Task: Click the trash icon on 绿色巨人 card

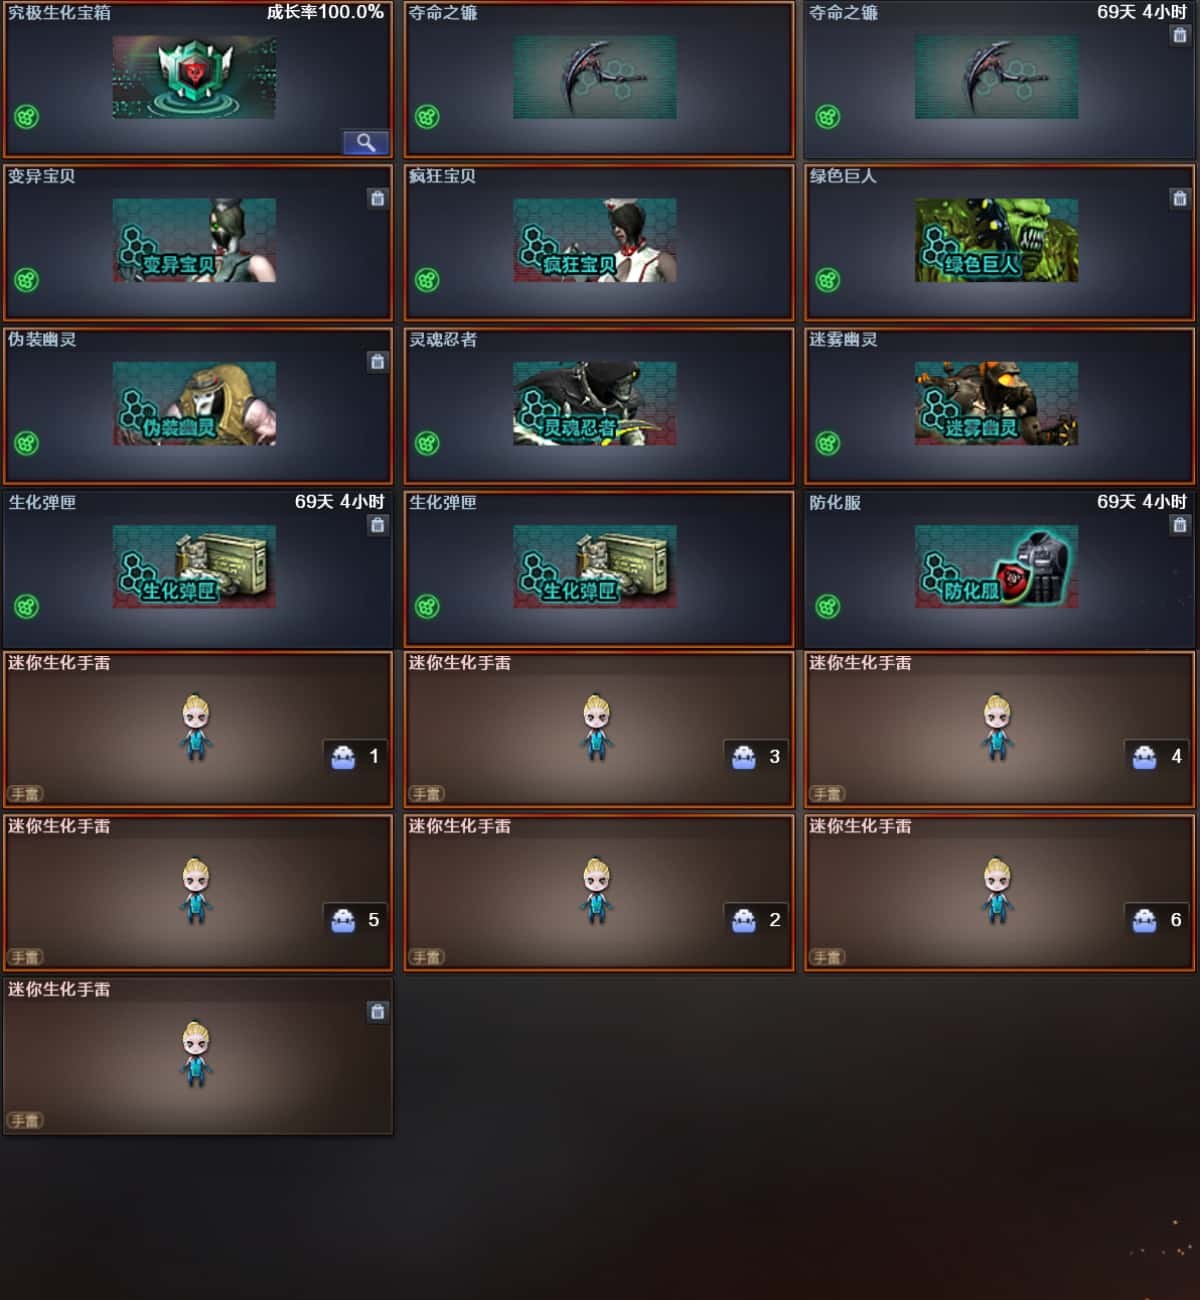Action: (x=1180, y=198)
